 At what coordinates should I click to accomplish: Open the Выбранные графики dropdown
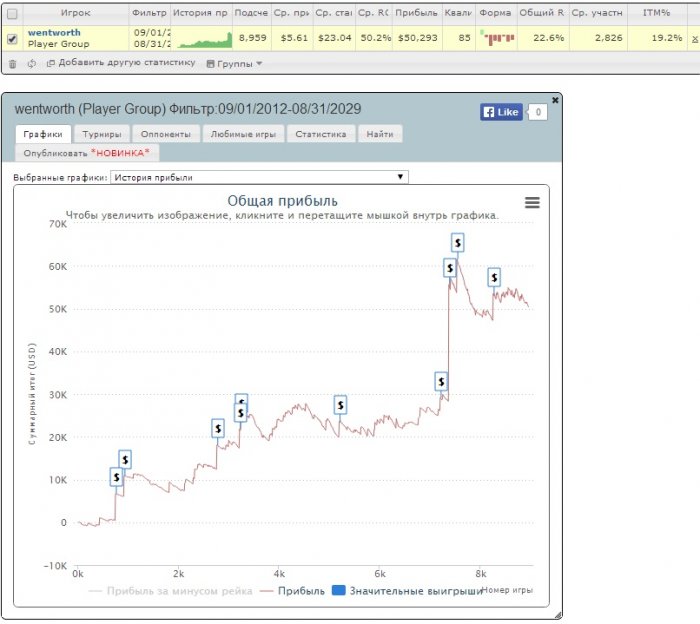point(259,177)
